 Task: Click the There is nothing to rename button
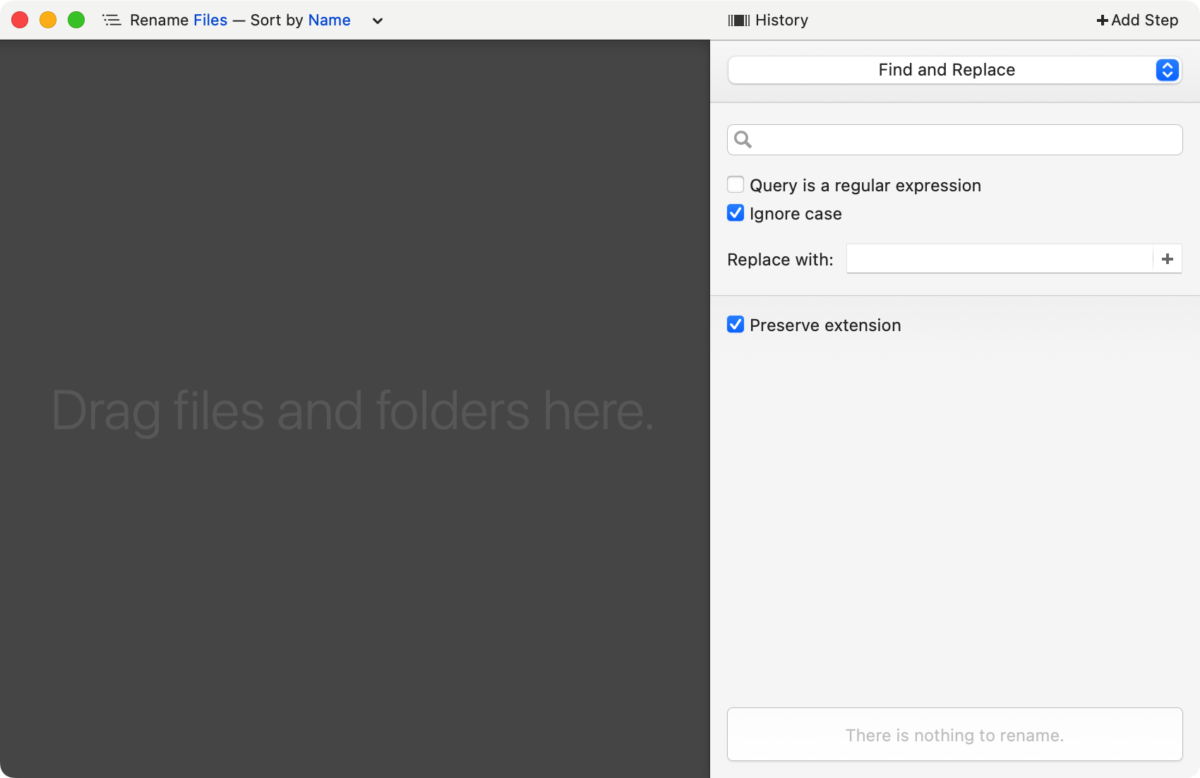pyautogui.click(x=955, y=735)
